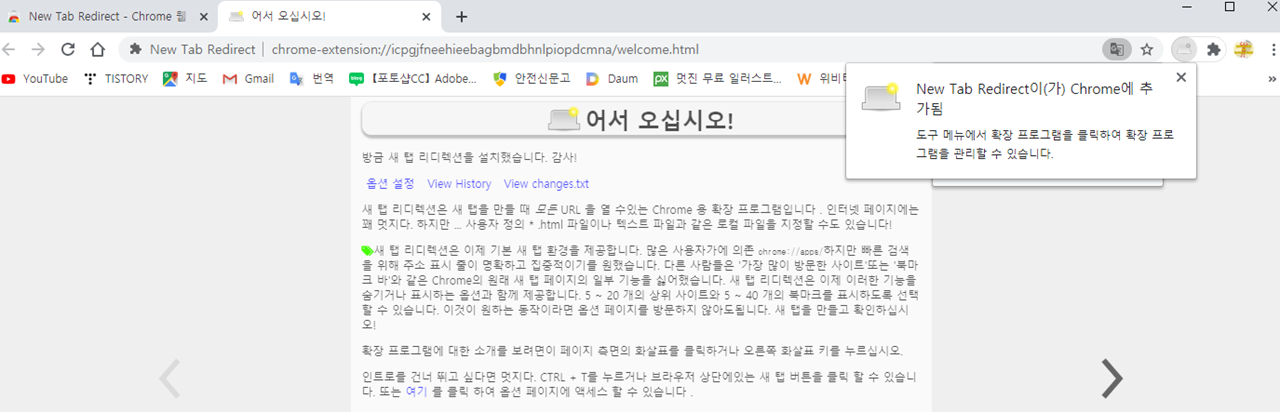Bookmark this page with the star icon
Viewport: 1280px width, 412px height.
pyautogui.click(x=1147, y=49)
